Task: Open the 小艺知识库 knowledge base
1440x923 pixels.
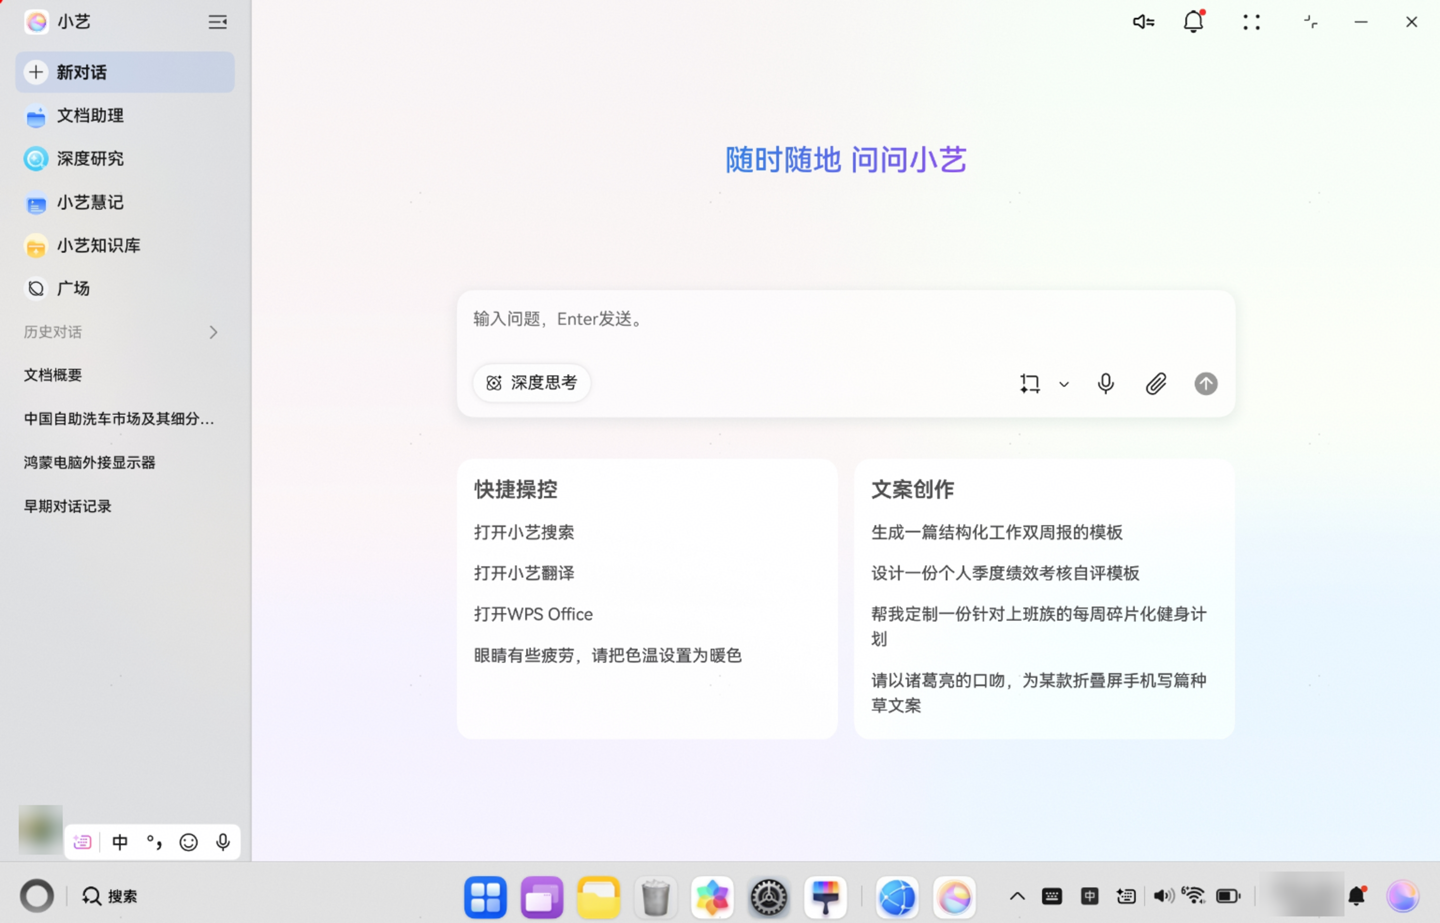Action: (x=96, y=245)
